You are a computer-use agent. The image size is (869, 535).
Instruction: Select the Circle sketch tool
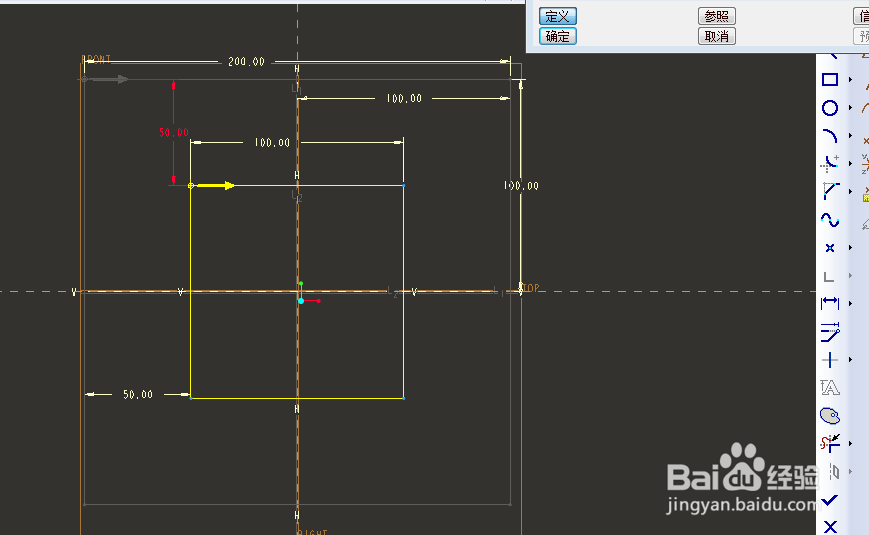[x=830, y=108]
